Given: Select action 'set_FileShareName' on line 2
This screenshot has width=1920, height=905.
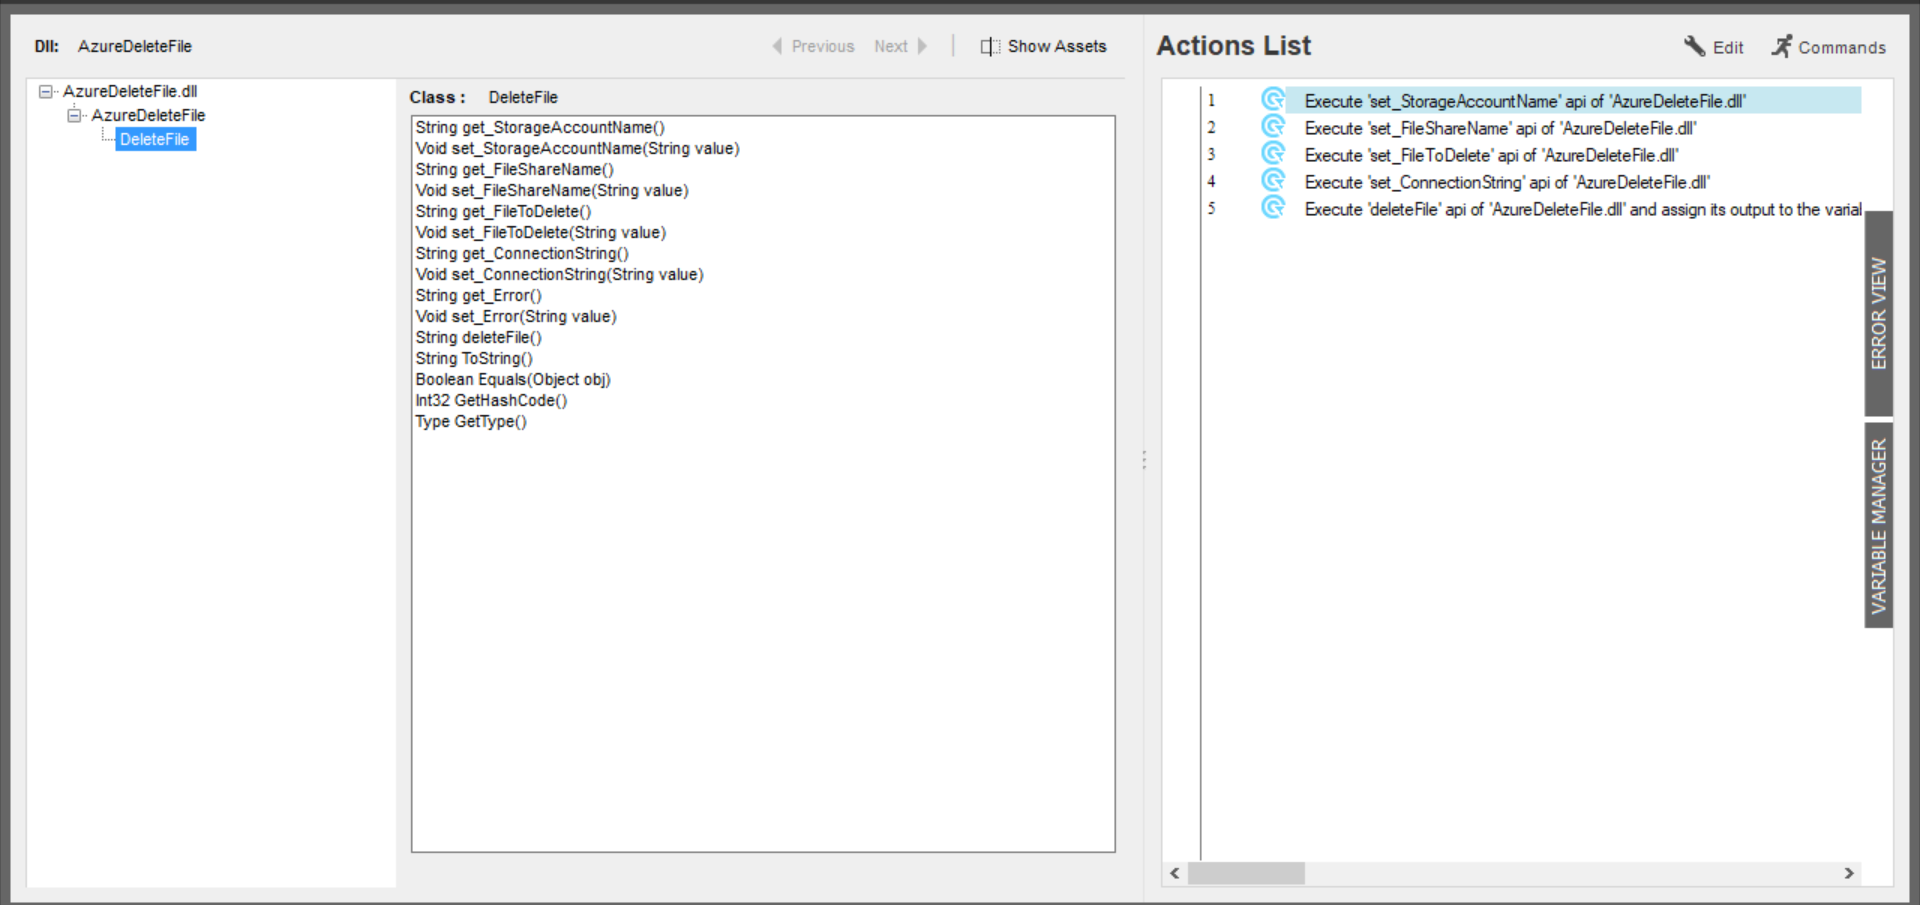Looking at the screenshot, I should click(1499, 128).
